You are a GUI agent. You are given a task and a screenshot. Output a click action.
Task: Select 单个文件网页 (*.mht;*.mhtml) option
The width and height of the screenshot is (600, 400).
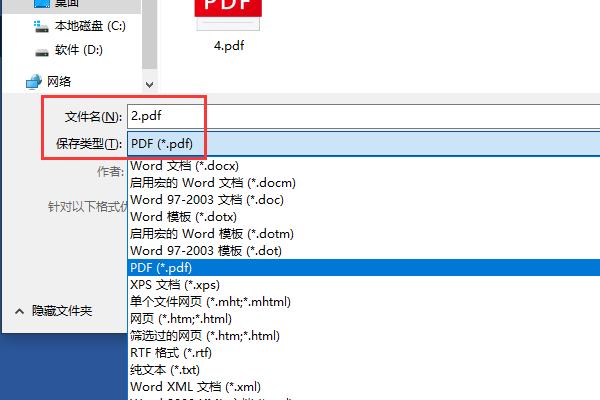click(207, 301)
